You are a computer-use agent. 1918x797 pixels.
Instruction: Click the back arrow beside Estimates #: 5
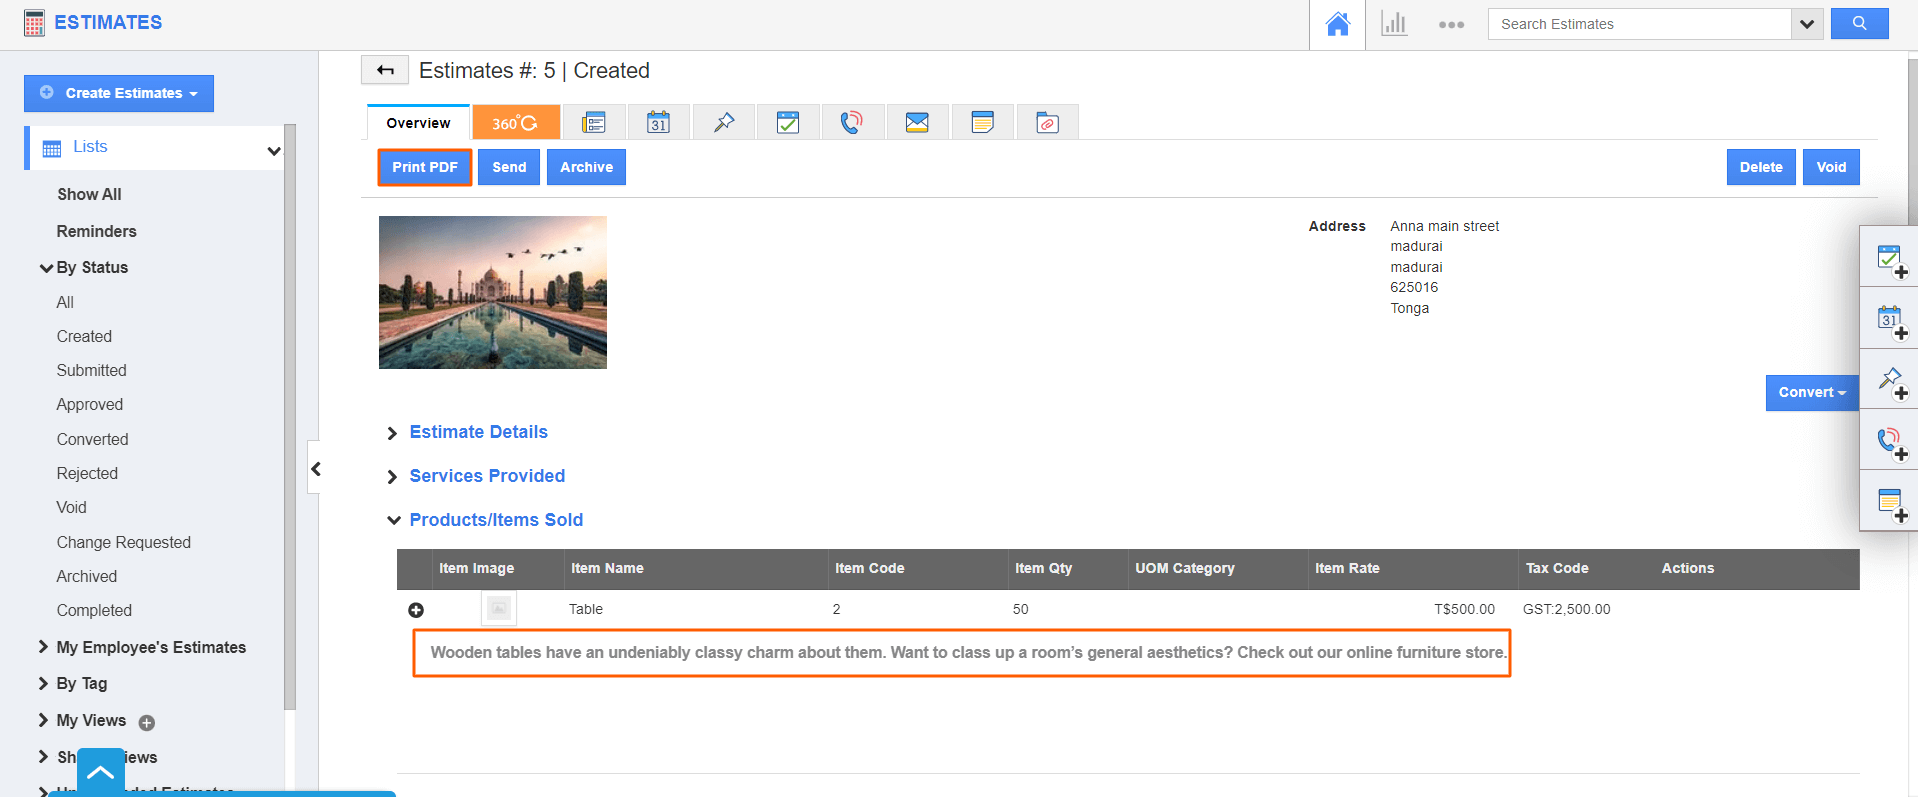click(x=385, y=70)
